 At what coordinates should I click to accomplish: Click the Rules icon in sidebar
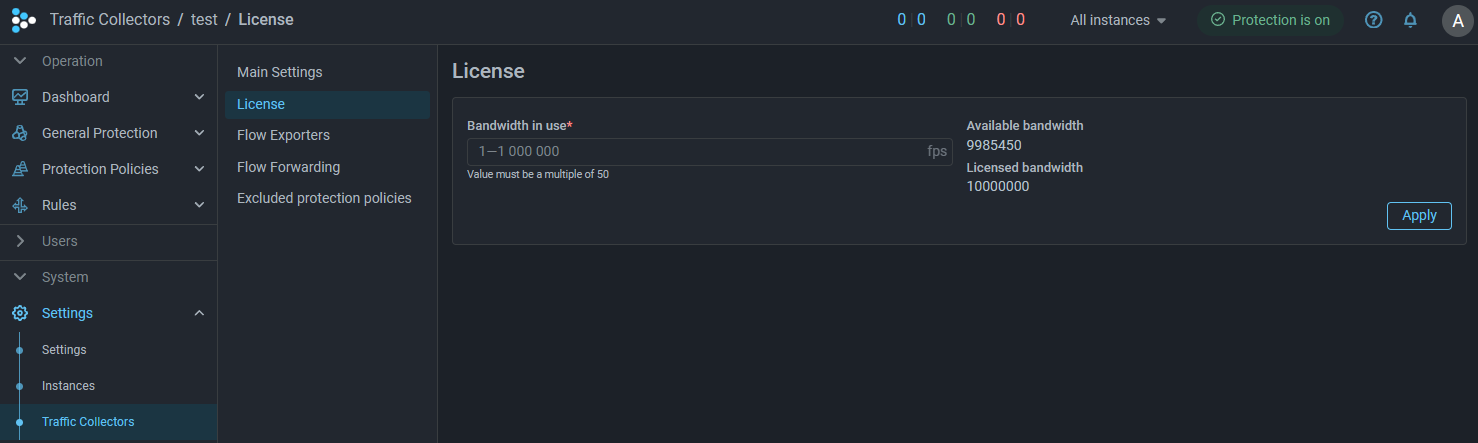20,205
